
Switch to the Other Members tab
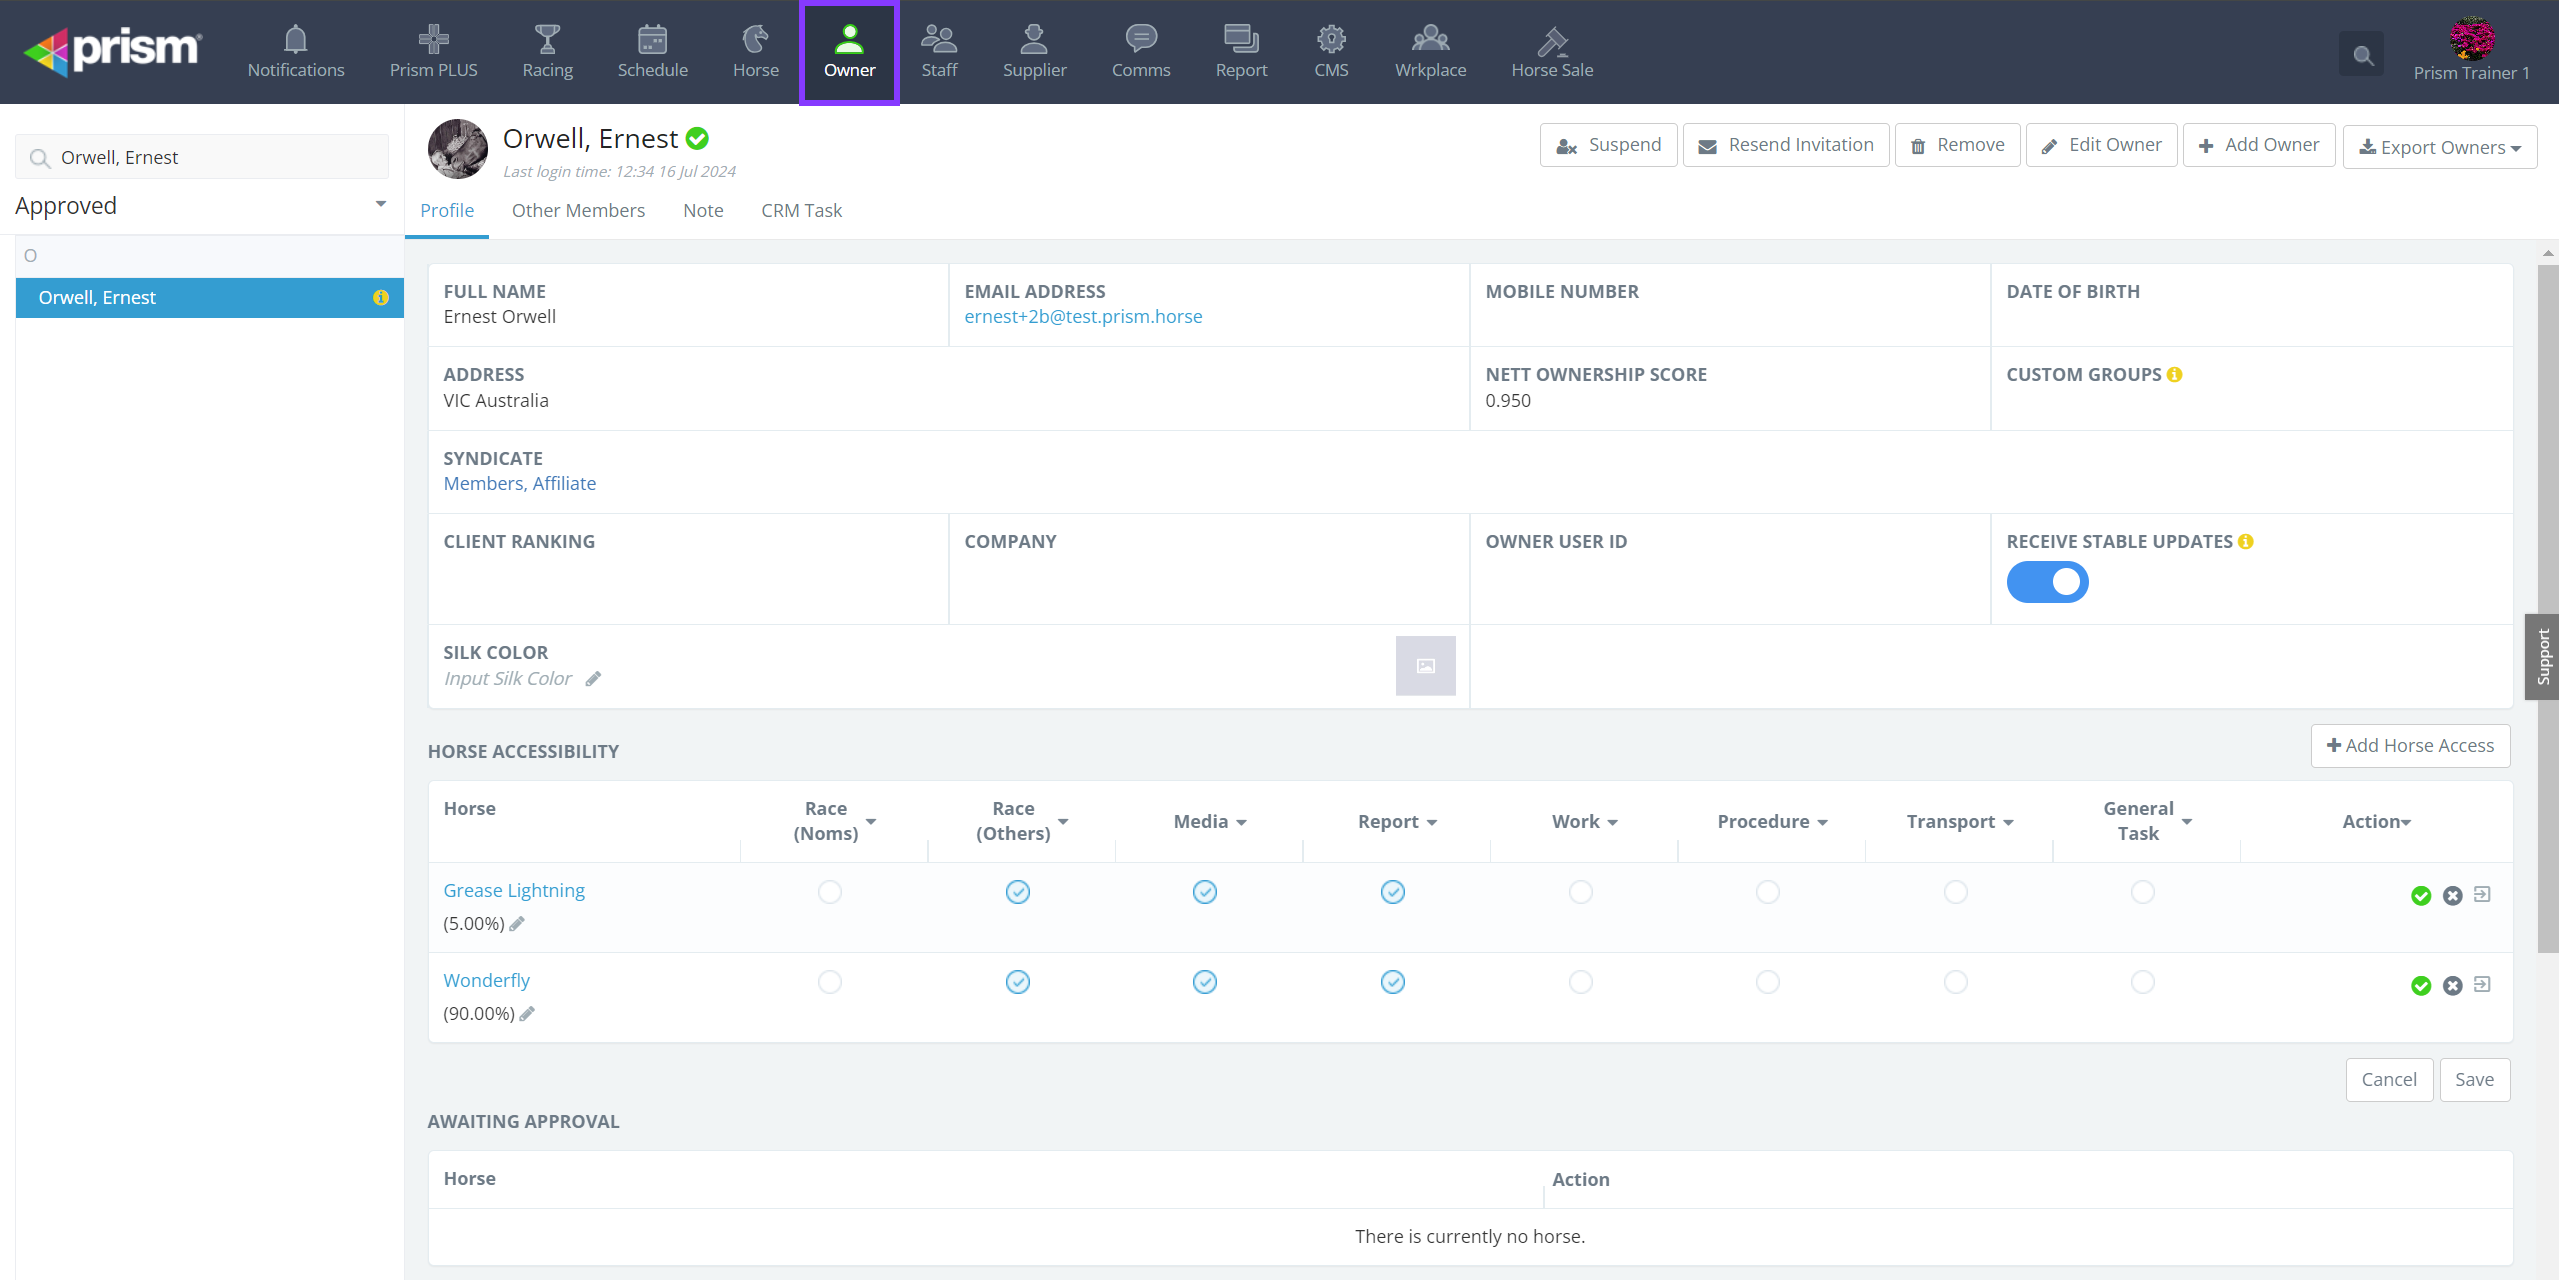point(578,211)
